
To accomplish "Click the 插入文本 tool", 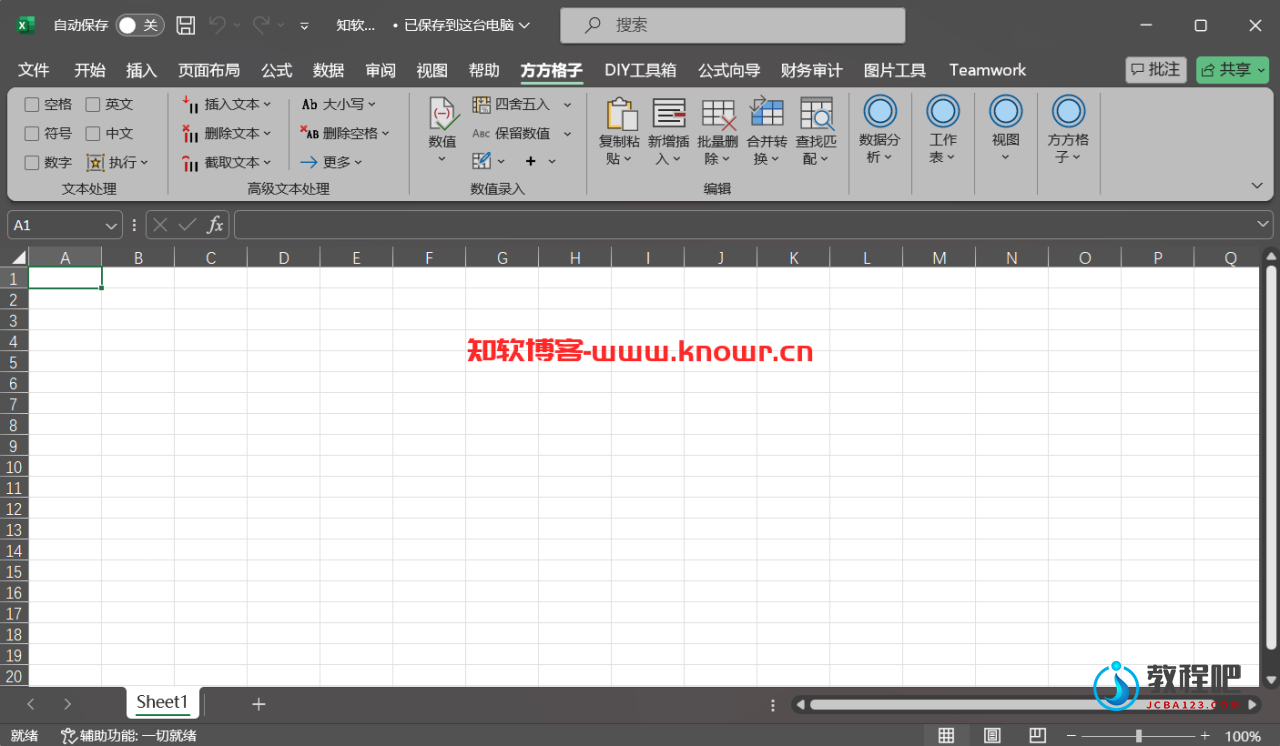I will pyautogui.click(x=227, y=104).
